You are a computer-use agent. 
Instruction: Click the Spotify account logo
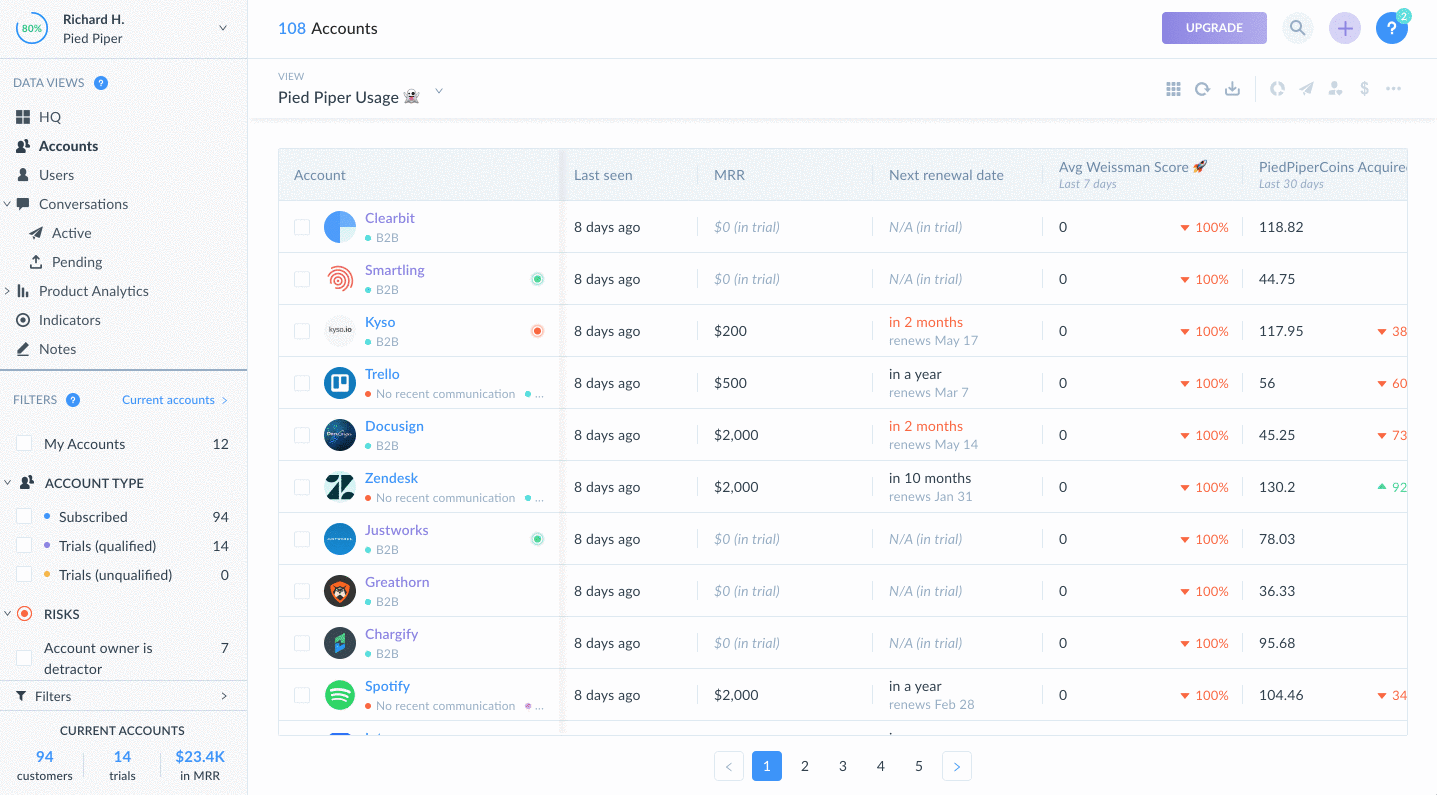(340, 695)
